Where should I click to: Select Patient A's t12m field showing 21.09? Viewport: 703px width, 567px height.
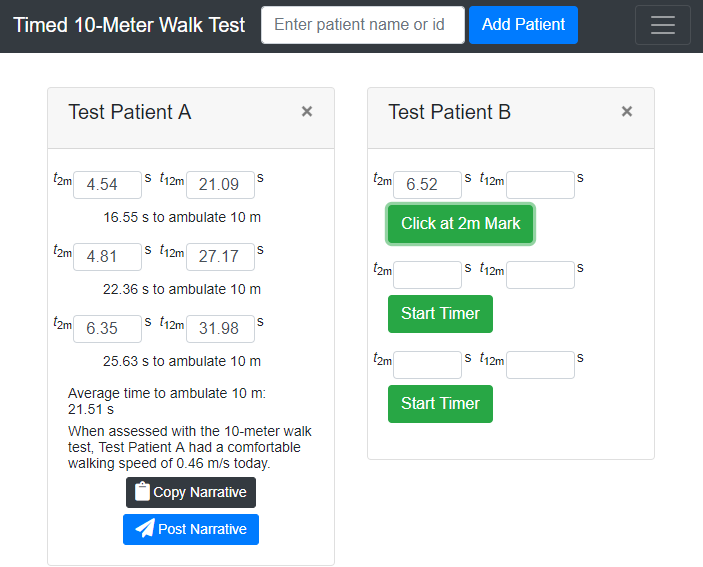(x=220, y=184)
